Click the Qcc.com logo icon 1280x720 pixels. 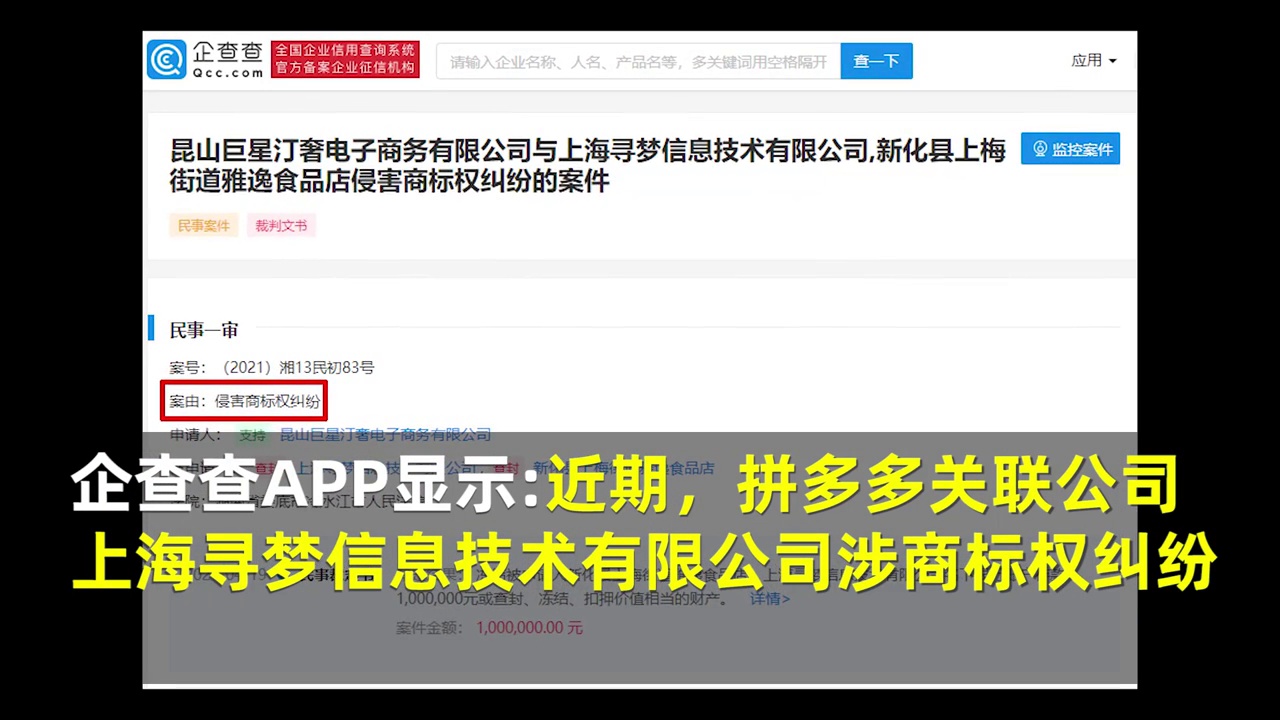click(166, 60)
